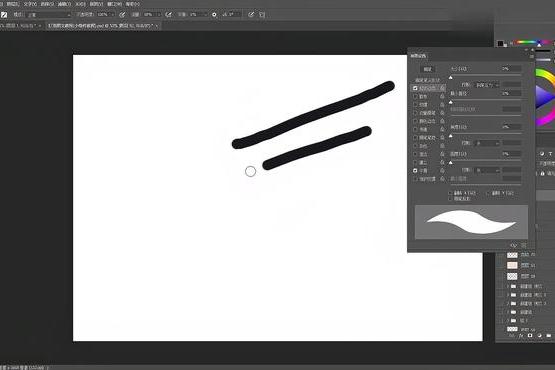This screenshot has height=370, width=555.
Task: Open the blend Mode dropdown in options bar
Action: (49, 15)
